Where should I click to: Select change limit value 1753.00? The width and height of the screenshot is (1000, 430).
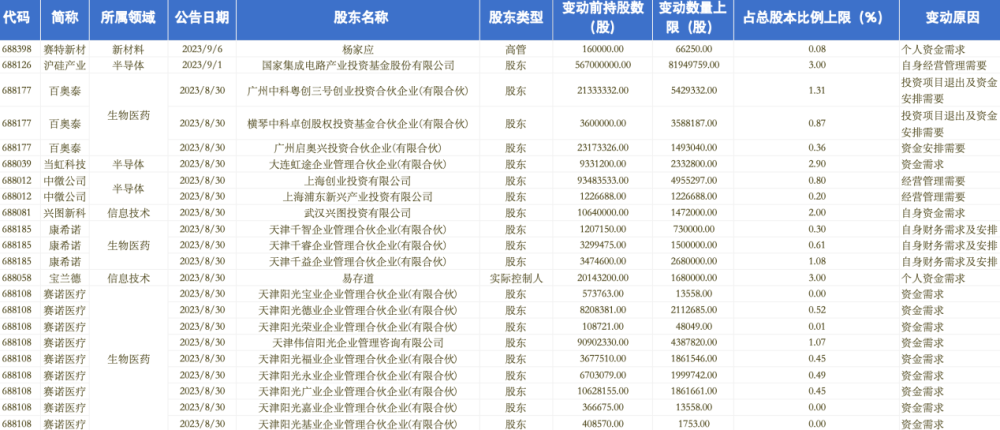tap(693, 424)
